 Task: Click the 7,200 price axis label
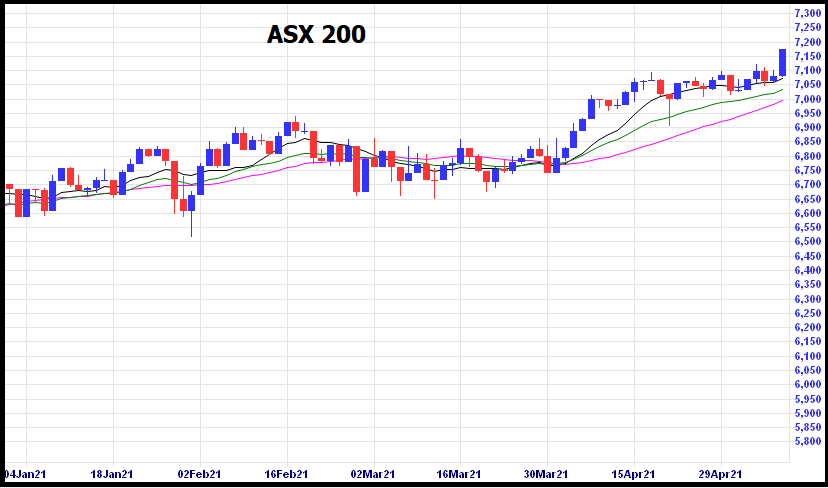[808, 42]
